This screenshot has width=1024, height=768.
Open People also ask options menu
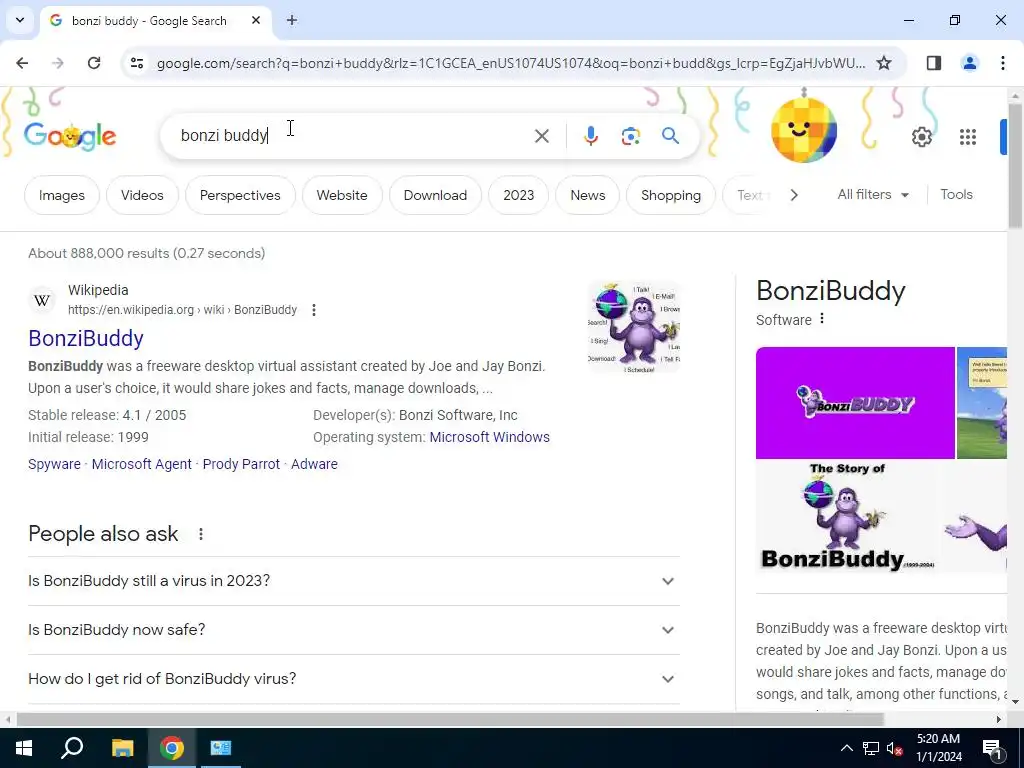(200, 534)
